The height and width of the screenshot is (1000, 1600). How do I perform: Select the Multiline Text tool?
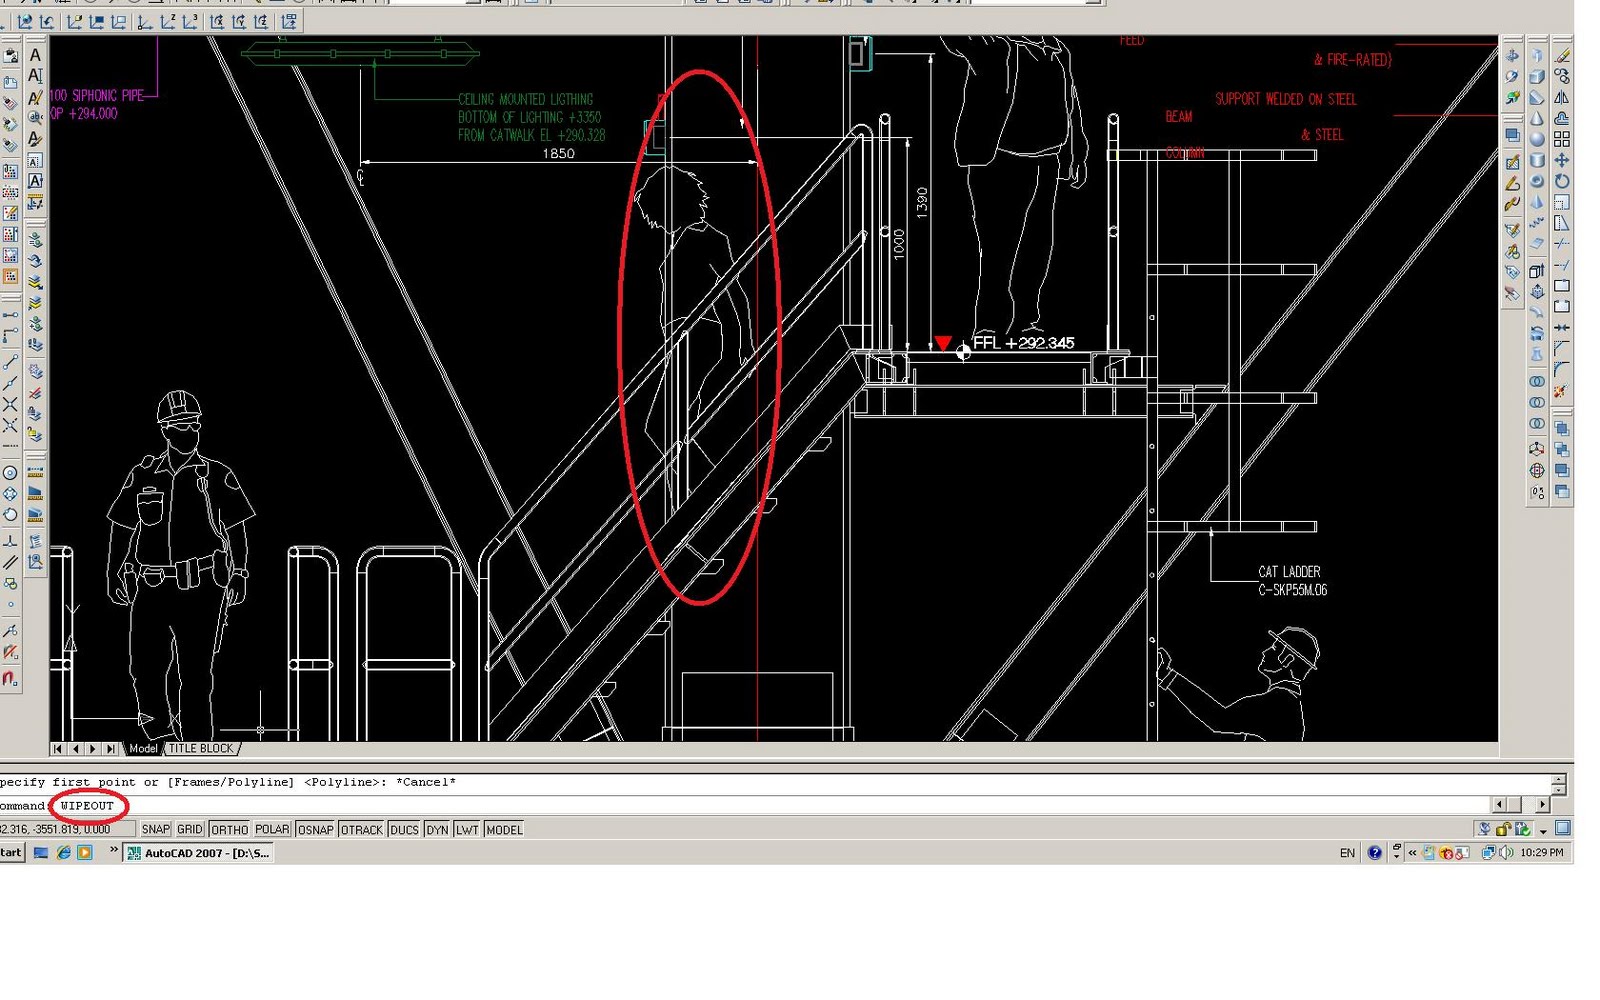click(x=36, y=56)
